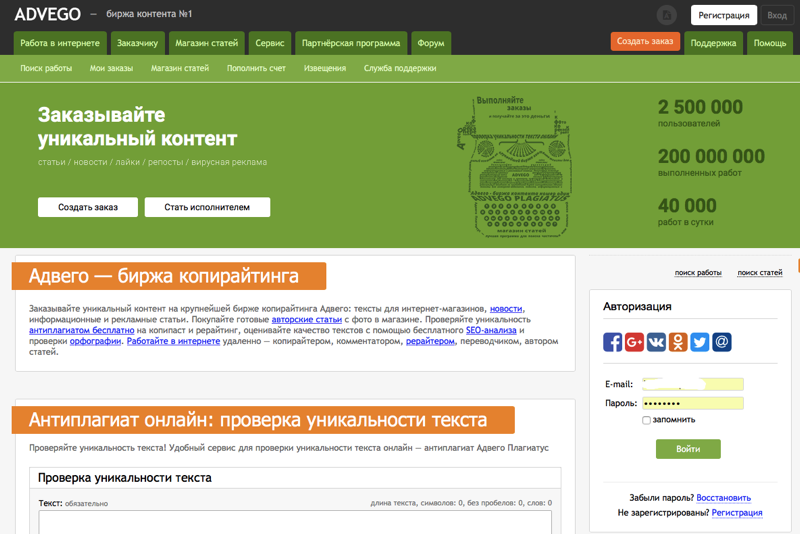Focus the 'Пароль' password field
Image resolution: width=800 pixels, height=534 pixels.
pos(692,403)
